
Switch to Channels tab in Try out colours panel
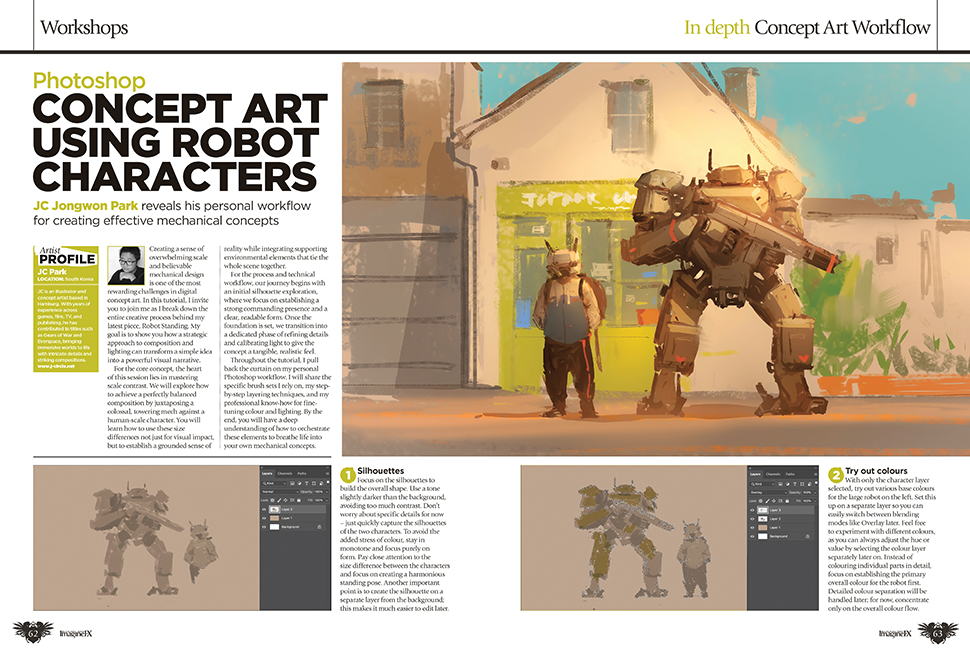click(x=773, y=474)
